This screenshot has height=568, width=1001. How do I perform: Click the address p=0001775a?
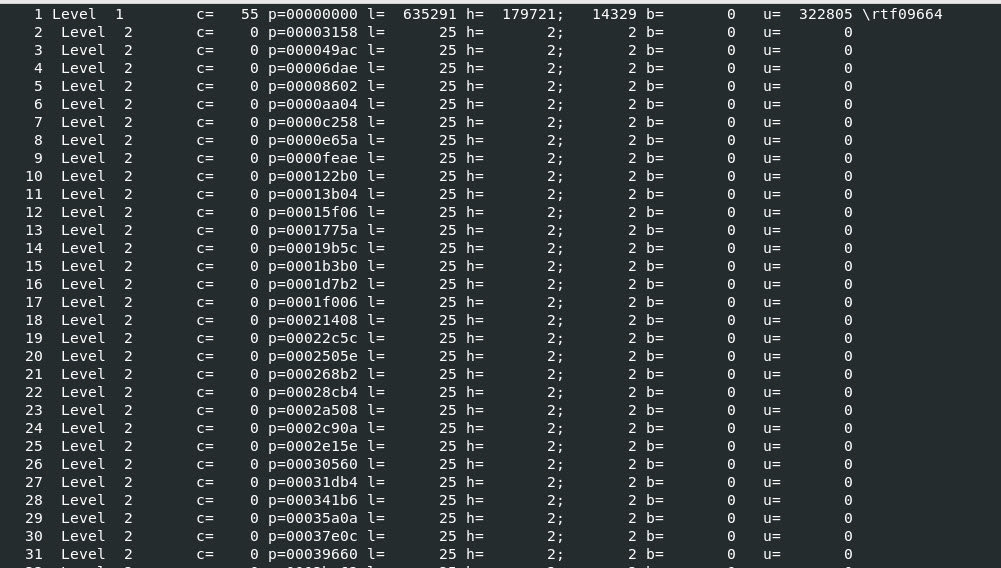pyautogui.click(x=312, y=230)
